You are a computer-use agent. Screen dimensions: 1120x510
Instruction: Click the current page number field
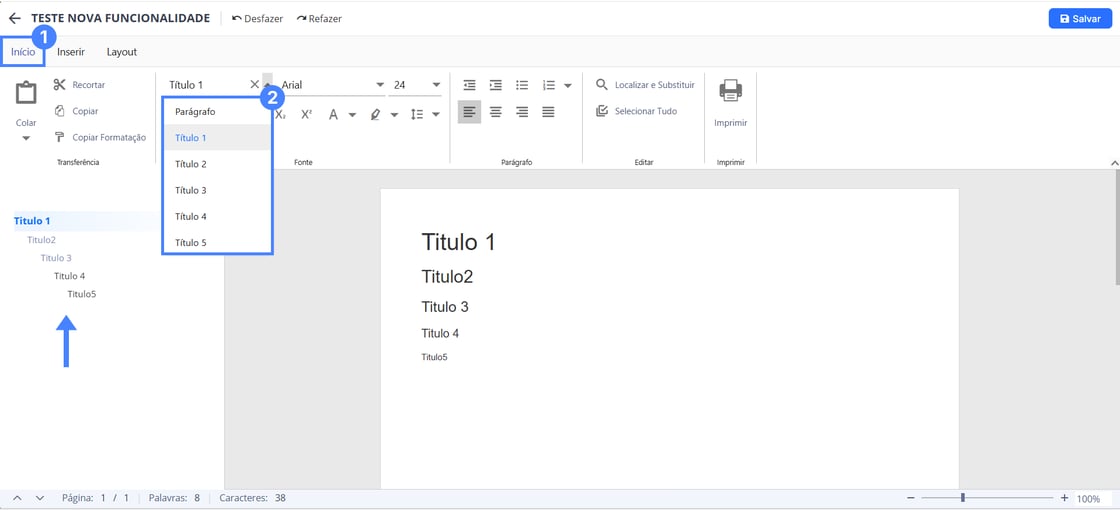103,498
